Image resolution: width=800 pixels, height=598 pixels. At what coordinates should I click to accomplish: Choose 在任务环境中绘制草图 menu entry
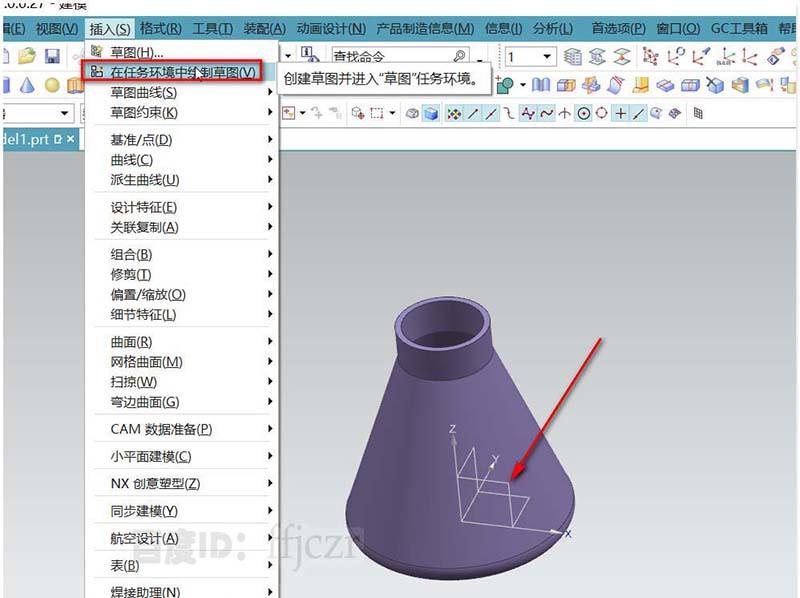pyautogui.click(x=180, y=73)
